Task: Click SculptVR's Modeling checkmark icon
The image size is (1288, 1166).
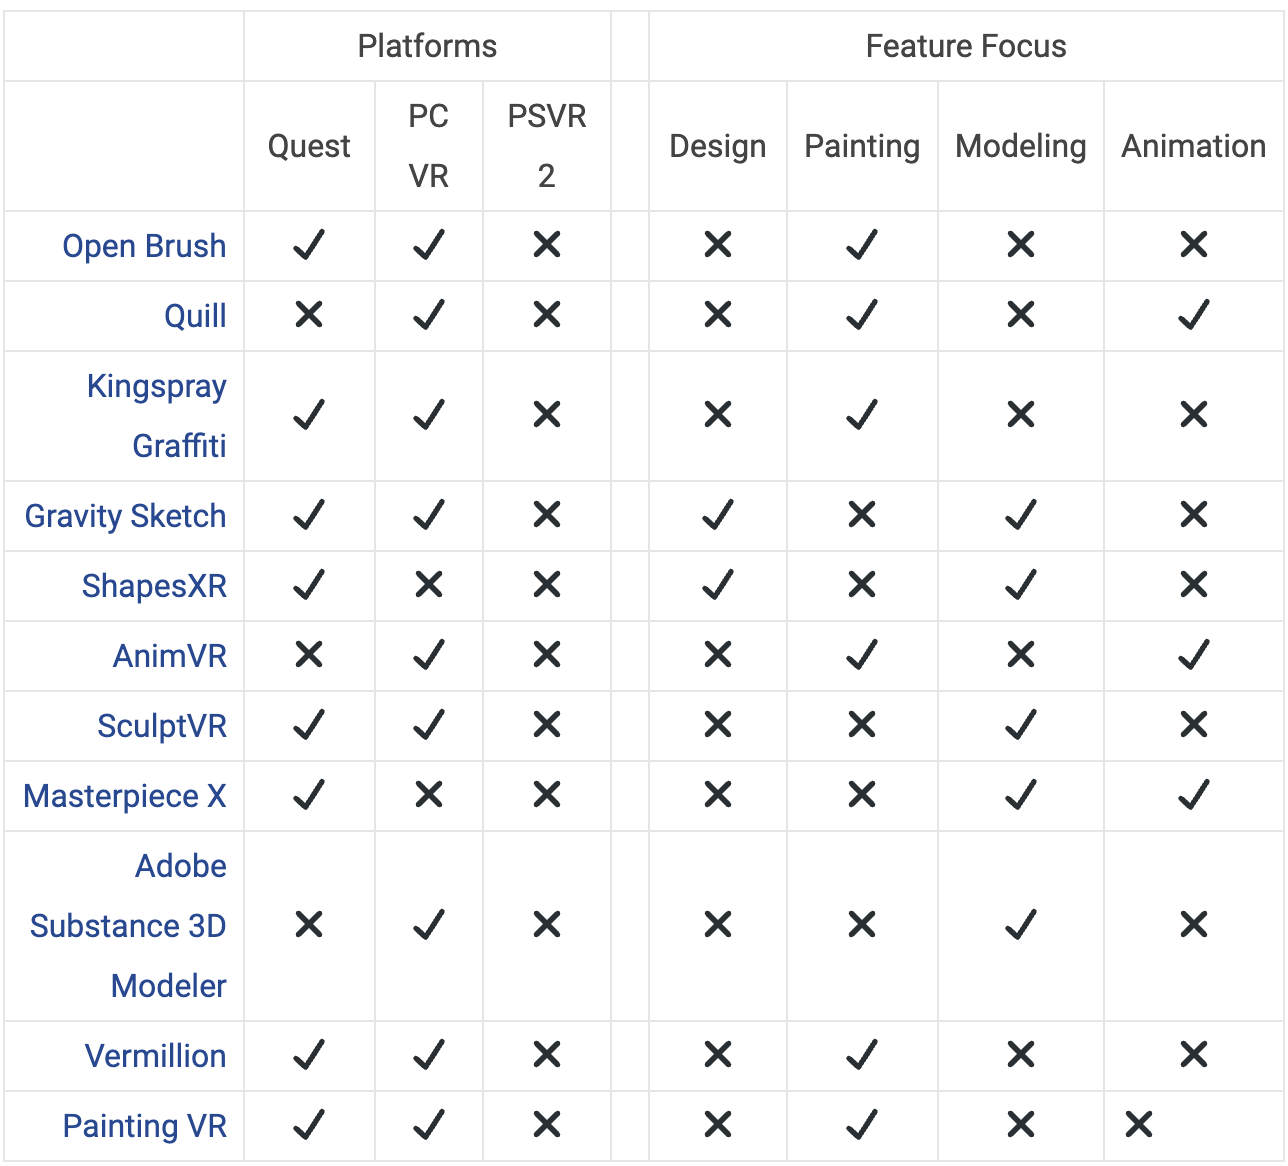Action: [x=1021, y=725]
